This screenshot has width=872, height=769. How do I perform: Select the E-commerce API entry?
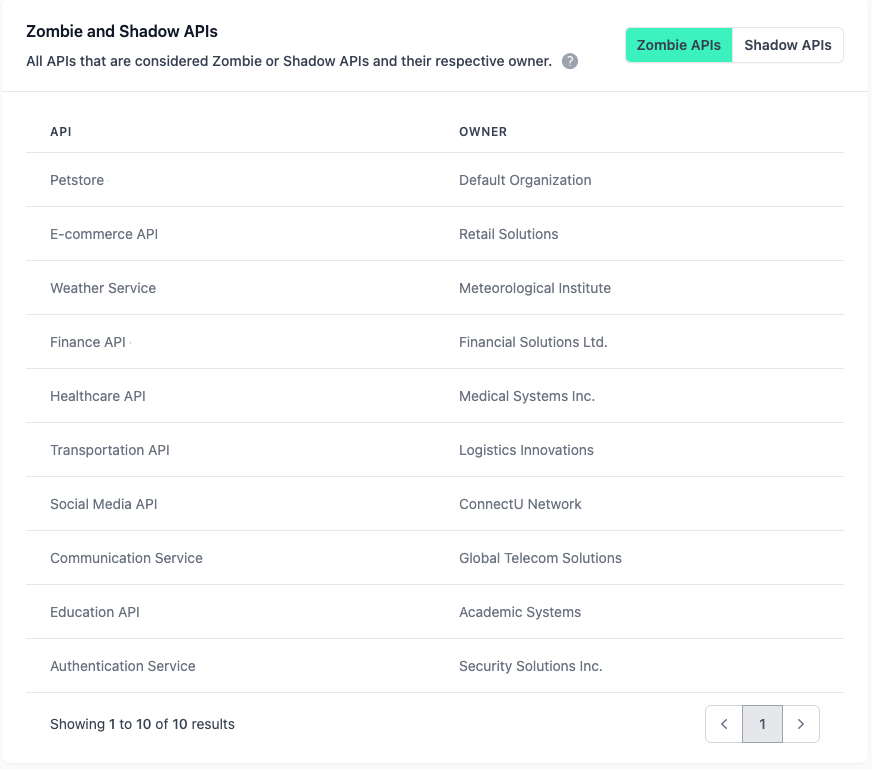[103, 234]
